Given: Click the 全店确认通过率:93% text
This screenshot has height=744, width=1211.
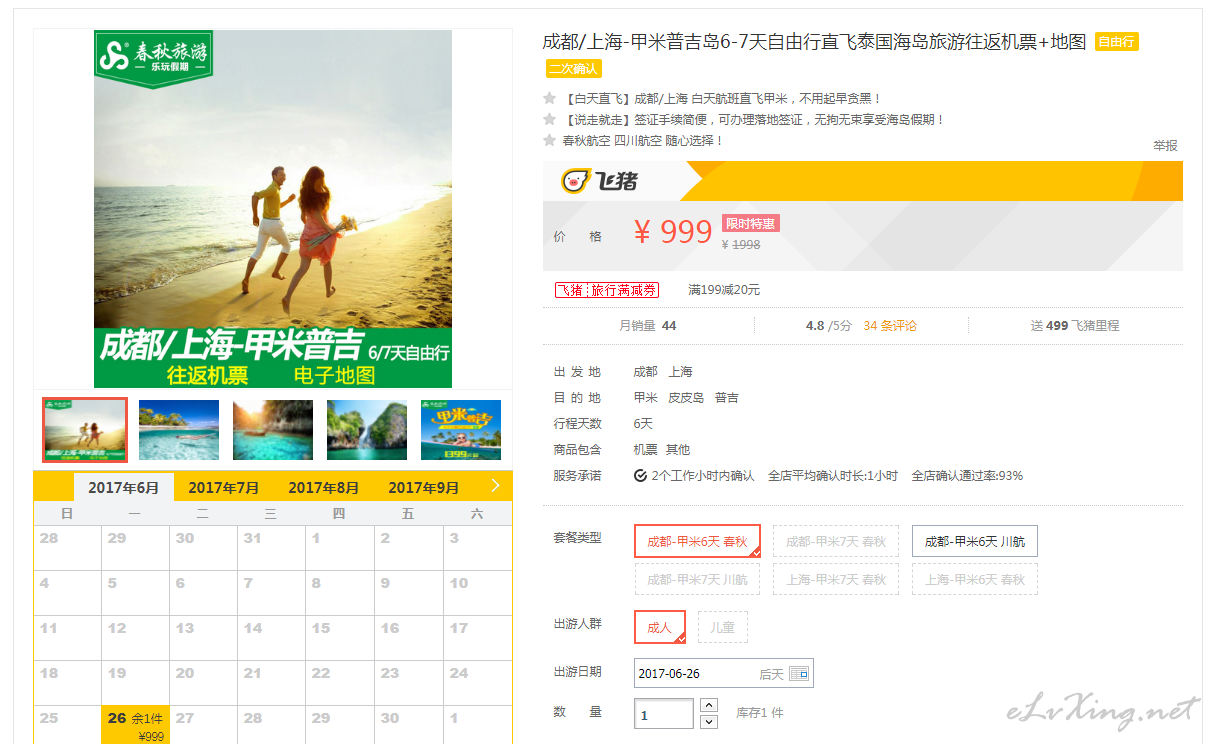Looking at the screenshot, I should coord(967,476).
